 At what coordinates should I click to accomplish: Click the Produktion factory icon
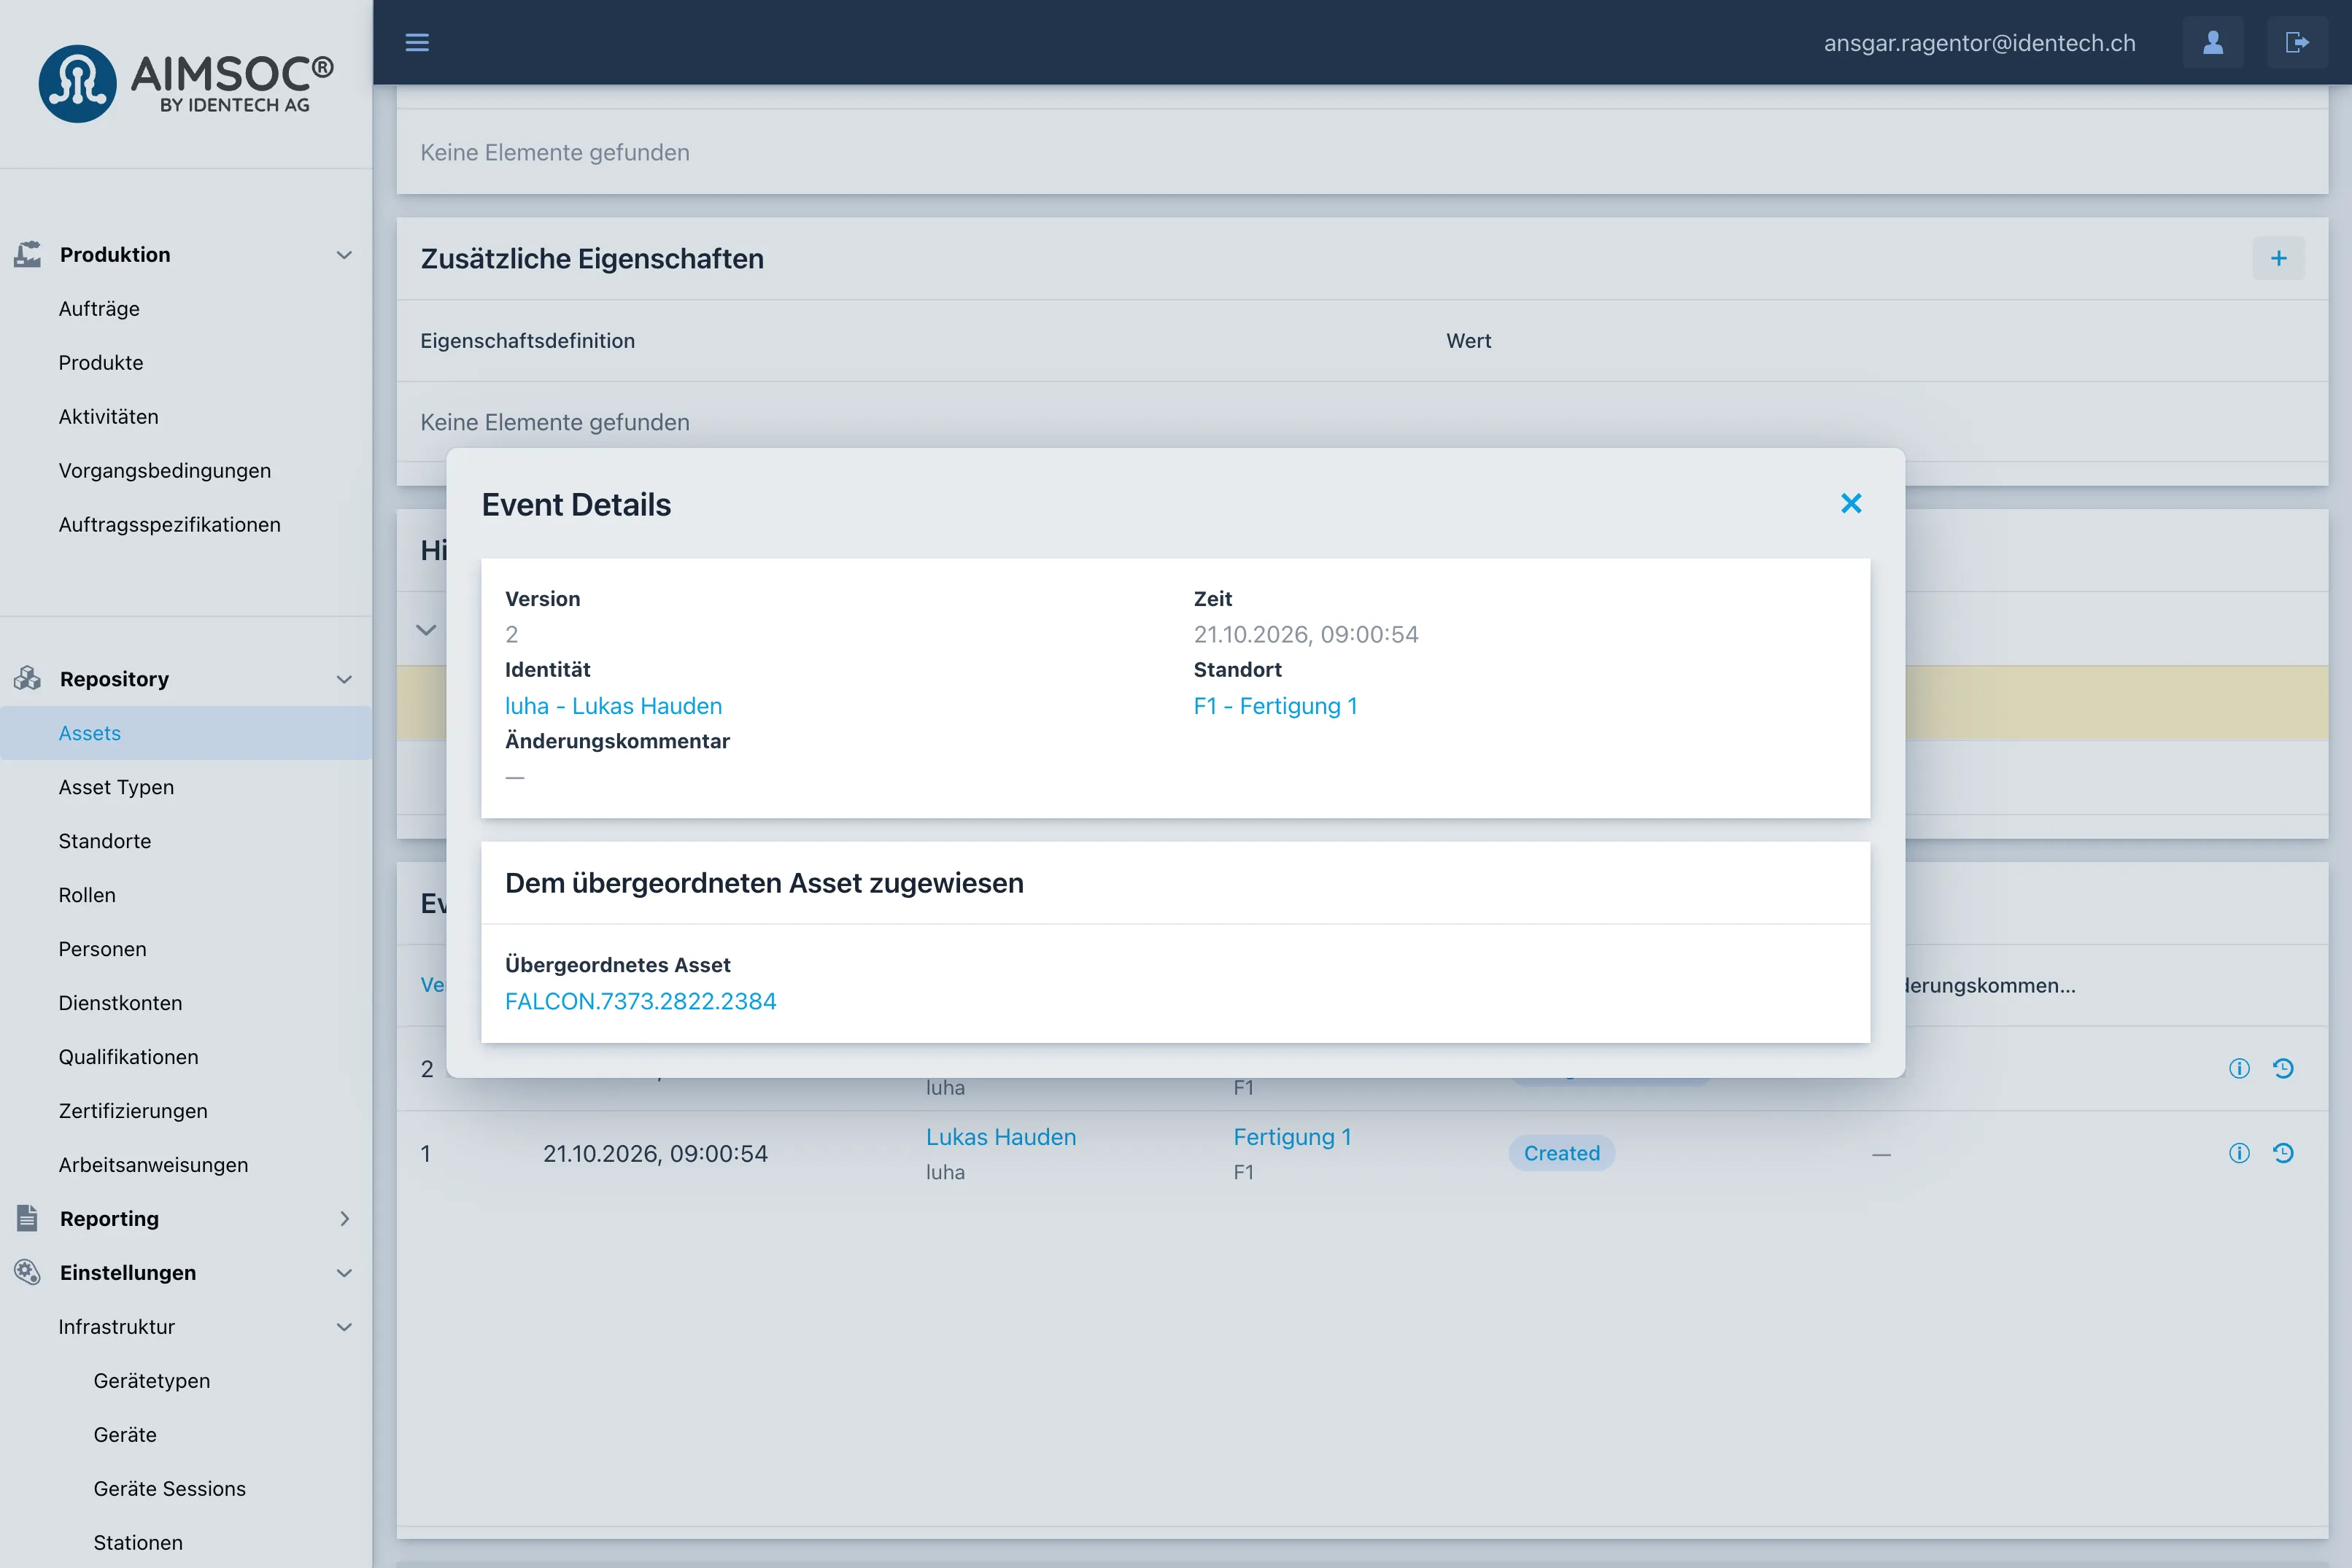coord(28,254)
